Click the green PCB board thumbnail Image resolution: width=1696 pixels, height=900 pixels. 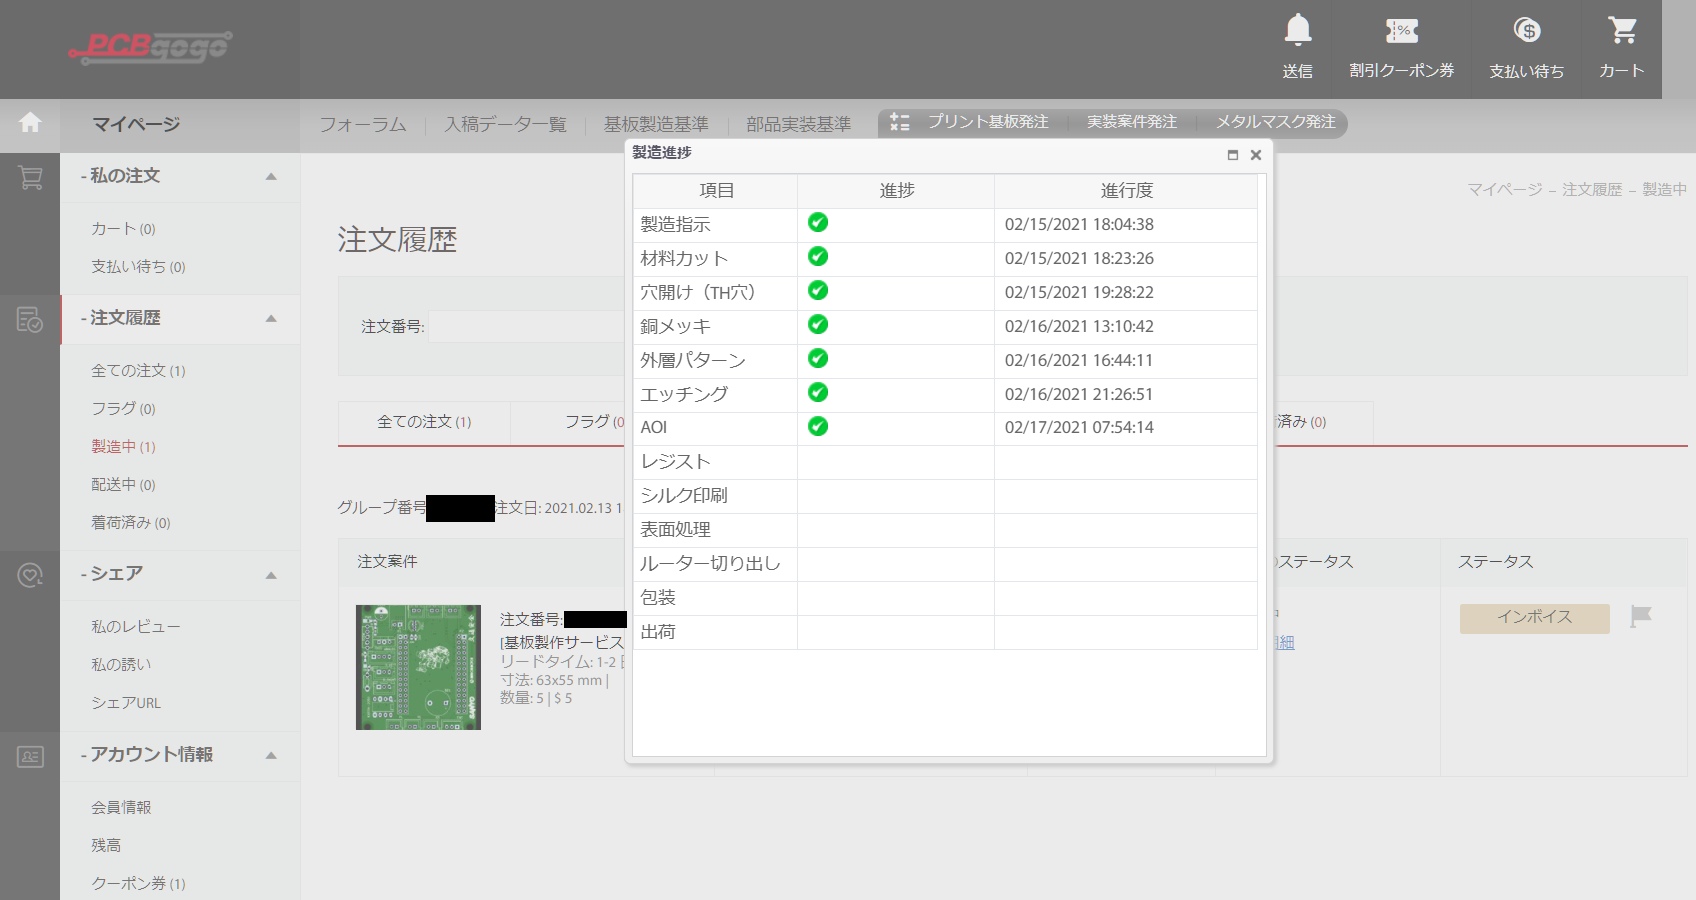[x=418, y=667]
